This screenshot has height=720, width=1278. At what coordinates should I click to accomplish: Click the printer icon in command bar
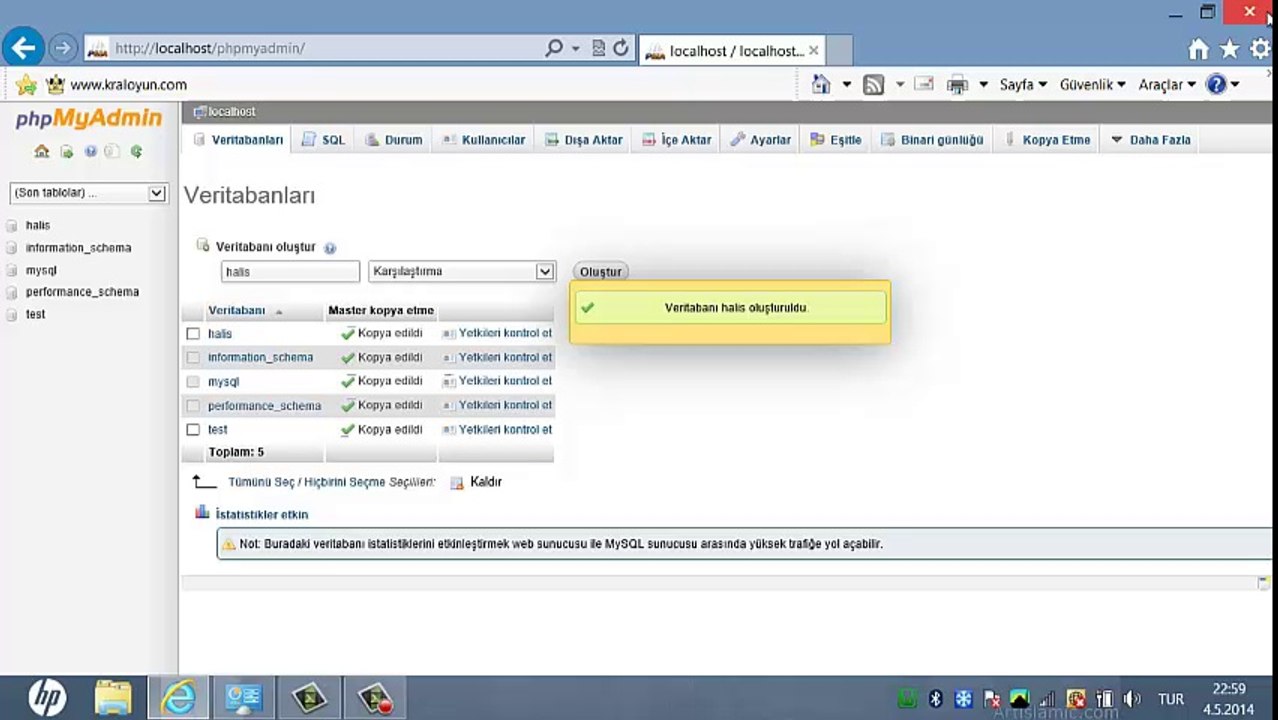[x=957, y=85]
